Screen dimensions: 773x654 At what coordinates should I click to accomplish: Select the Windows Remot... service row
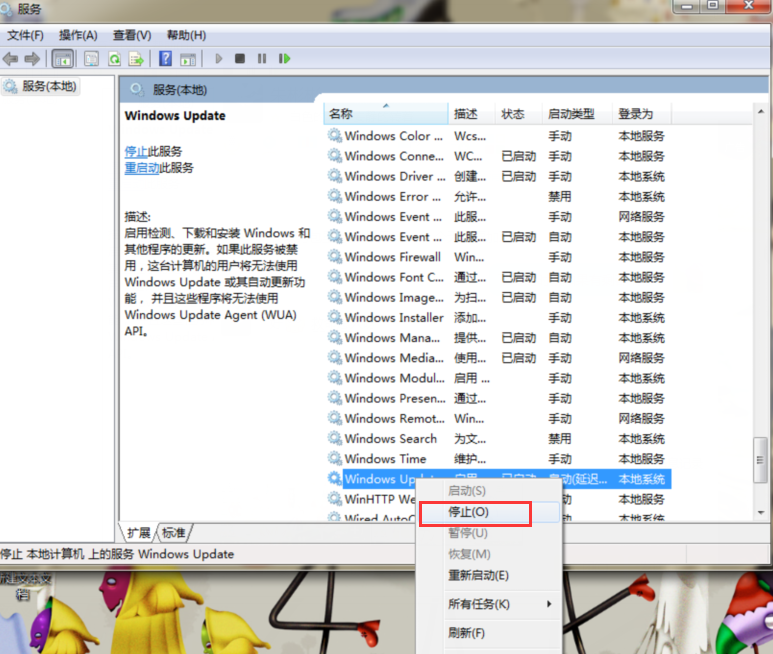pyautogui.click(x=497, y=418)
